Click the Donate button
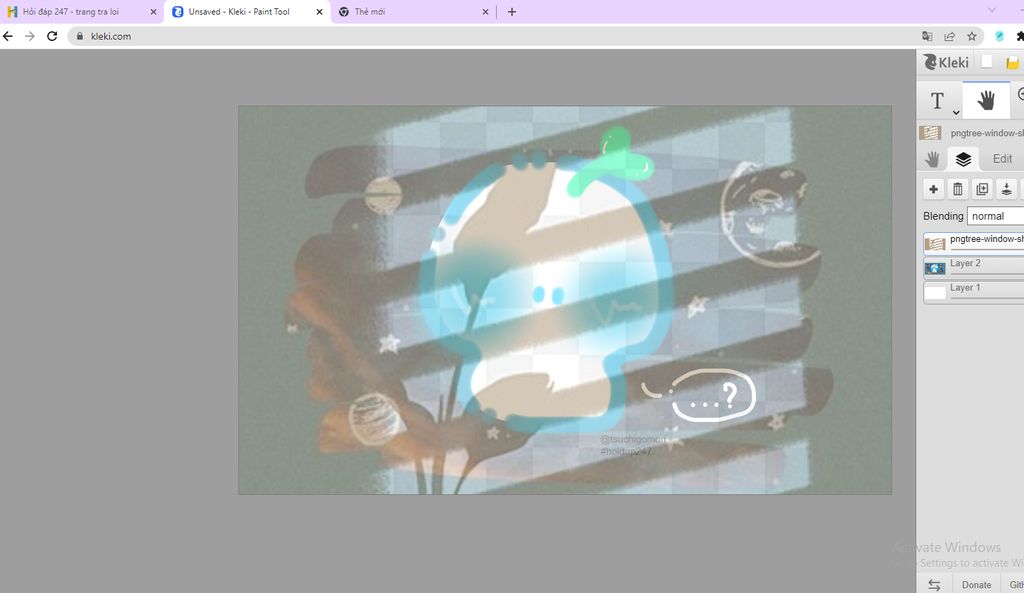The height and width of the screenshot is (593, 1024). pyautogui.click(x=976, y=585)
